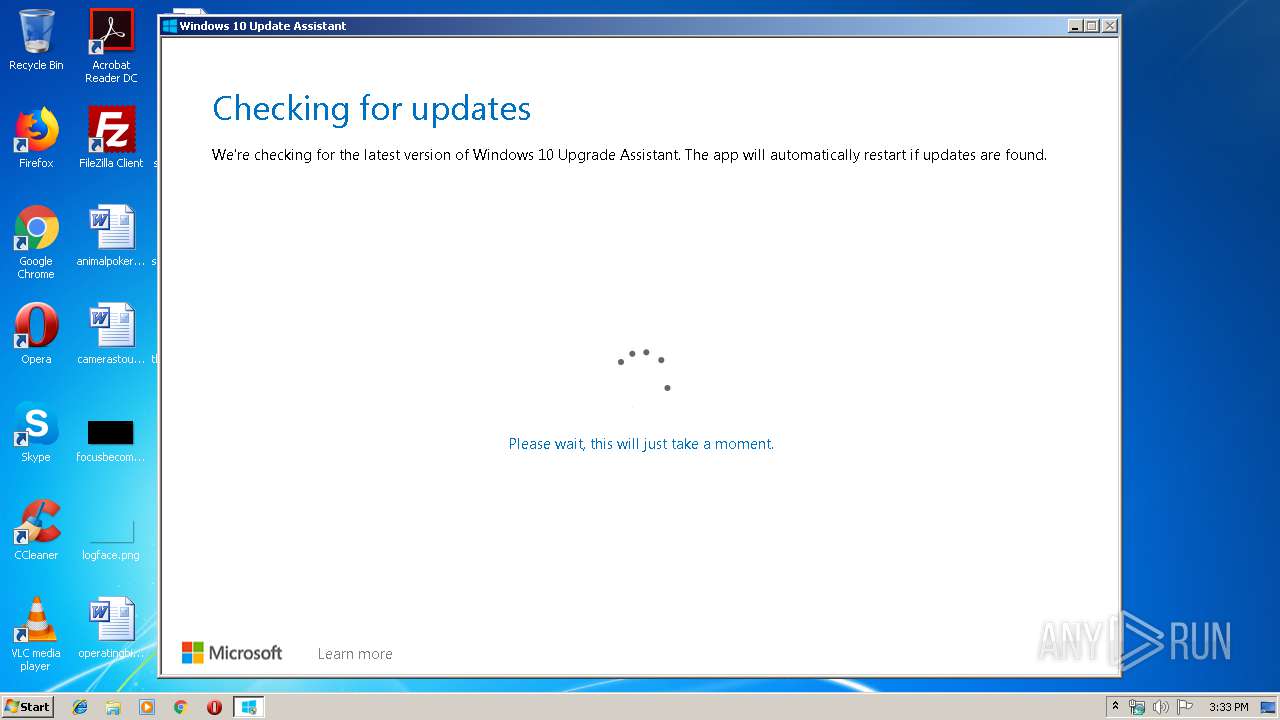Image resolution: width=1280 pixels, height=720 pixels.
Task: Open Internet Explorer from taskbar
Action: click(x=80, y=707)
